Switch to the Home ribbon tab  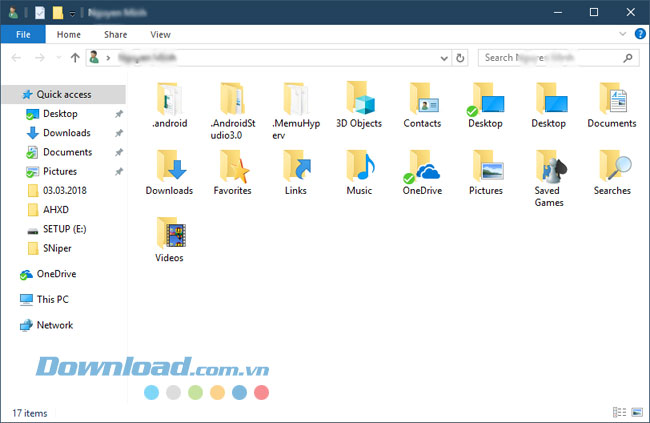(69, 34)
